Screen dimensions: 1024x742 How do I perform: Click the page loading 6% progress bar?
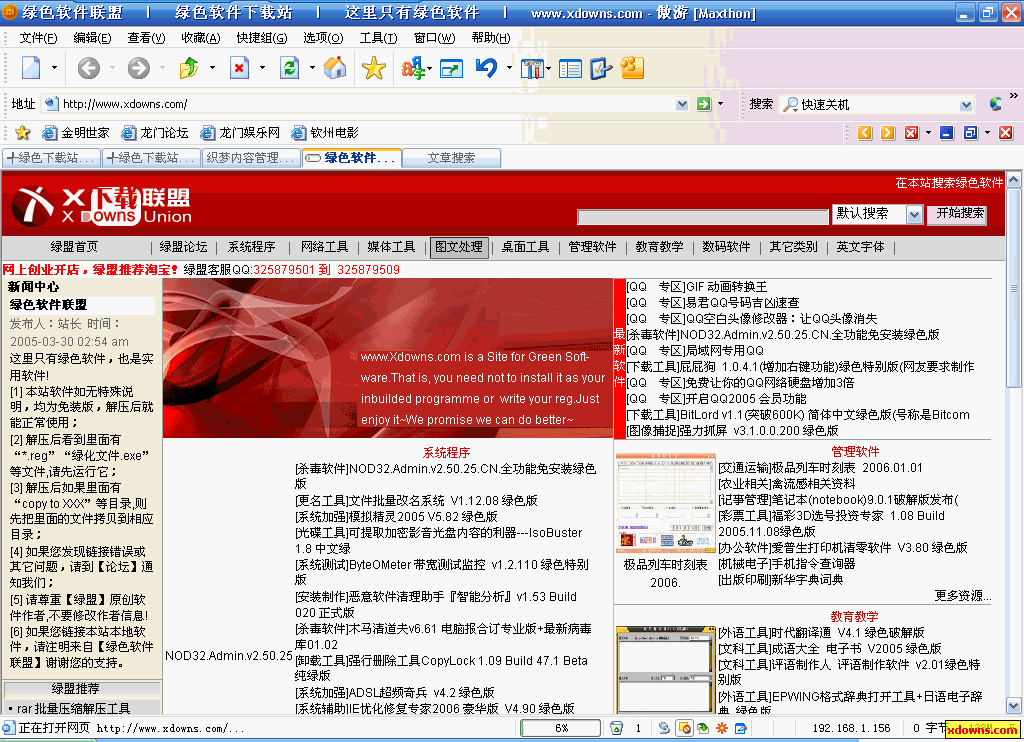click(560, 728)
